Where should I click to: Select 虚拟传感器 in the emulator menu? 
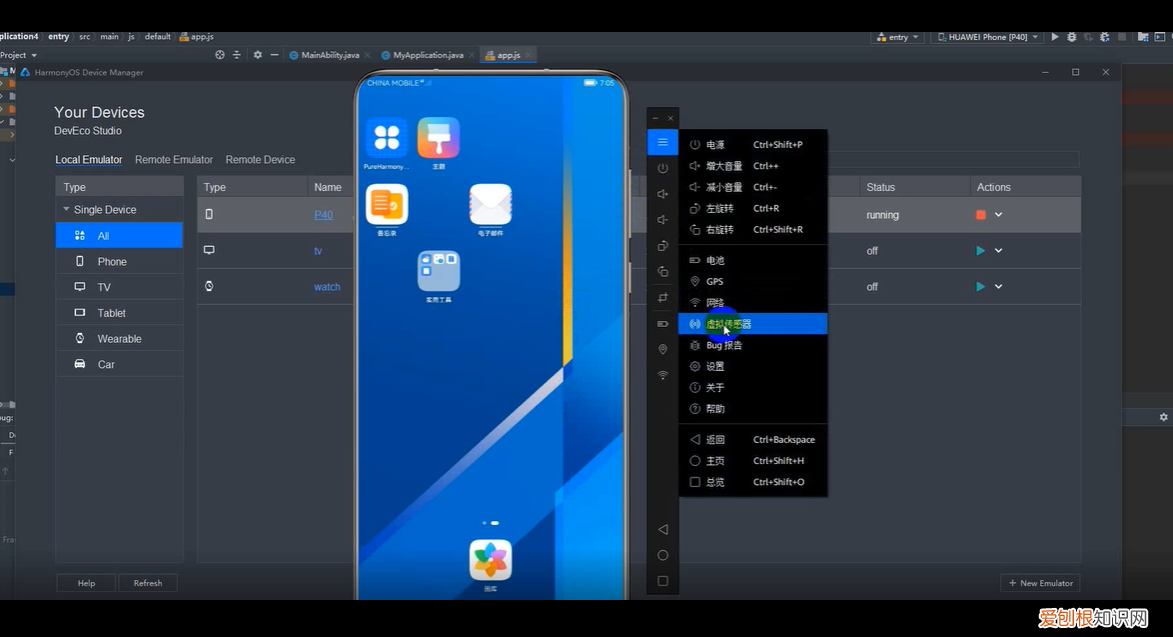click(751, 324)
